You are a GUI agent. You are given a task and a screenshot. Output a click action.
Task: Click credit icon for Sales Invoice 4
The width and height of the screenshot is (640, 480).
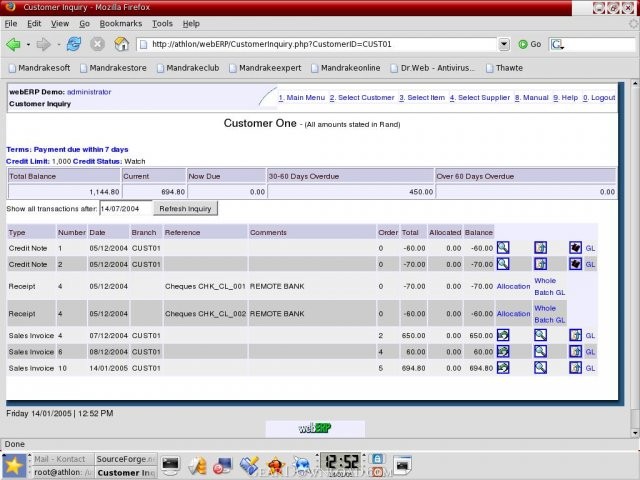503,335
